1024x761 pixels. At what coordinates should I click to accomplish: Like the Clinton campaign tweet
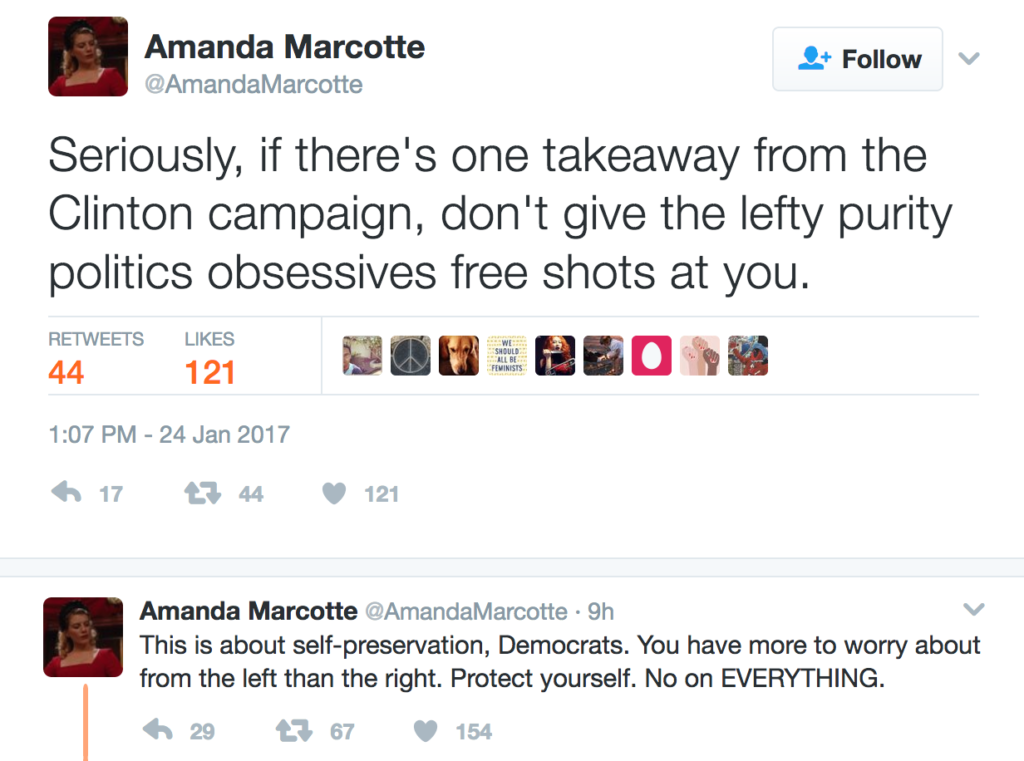point(335,493)
